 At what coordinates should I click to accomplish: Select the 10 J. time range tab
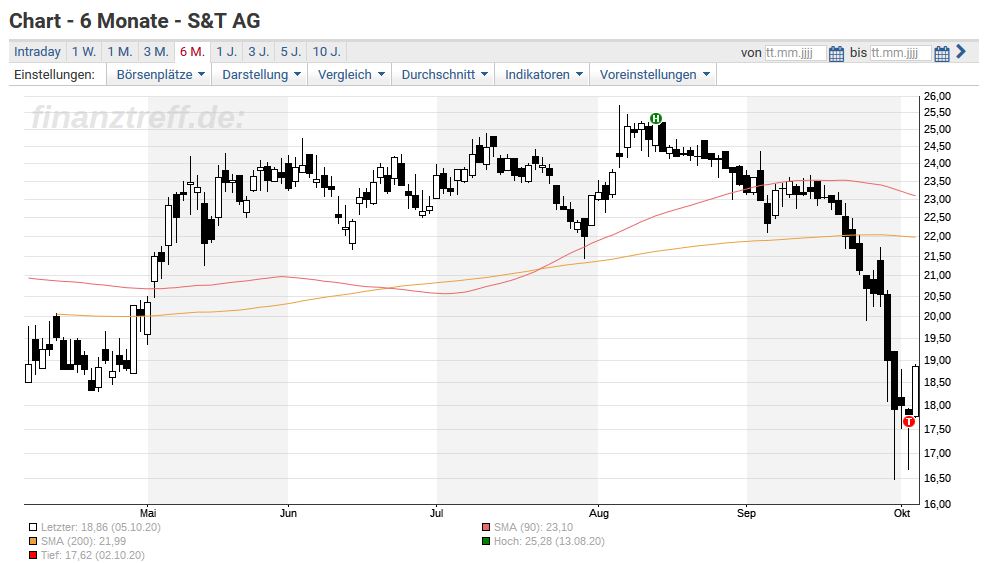326,52
